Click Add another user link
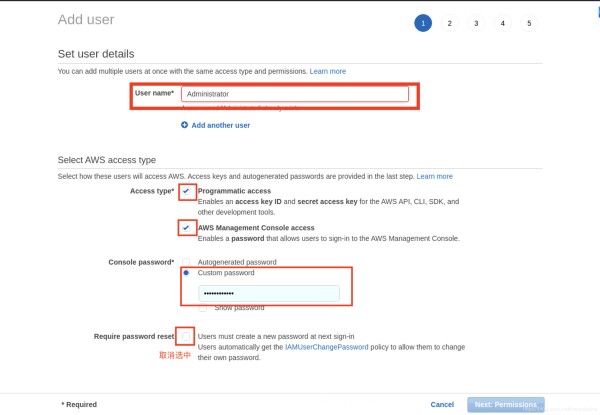The height and width of the screenshot is (415, 600). (220, 125)
